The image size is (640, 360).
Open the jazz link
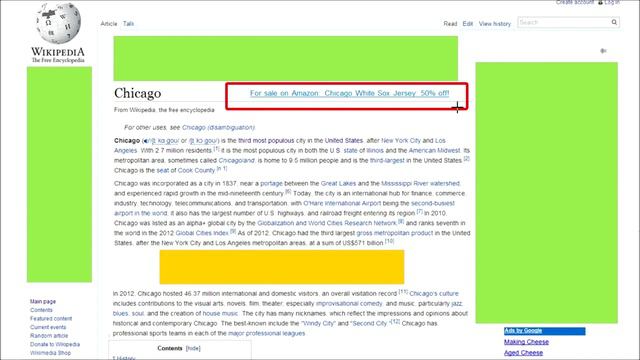tap(457, 304)
